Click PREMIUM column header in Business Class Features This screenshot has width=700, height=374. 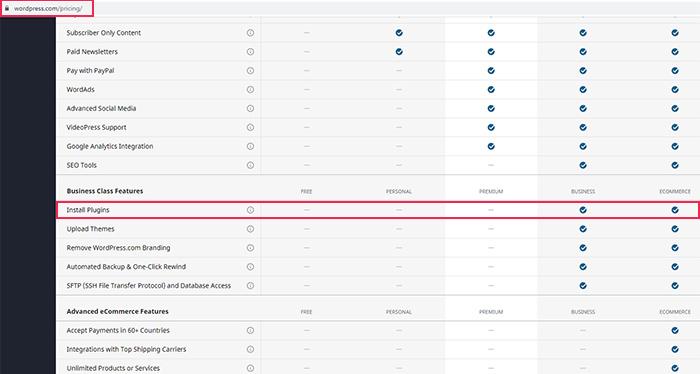point(491,191)
